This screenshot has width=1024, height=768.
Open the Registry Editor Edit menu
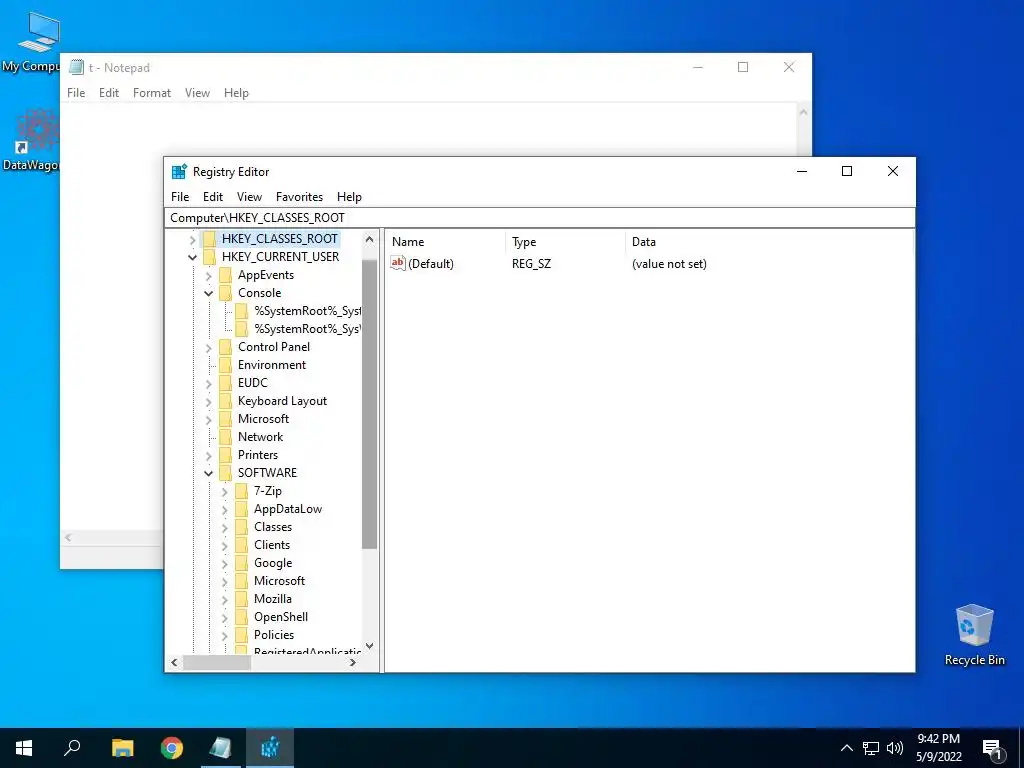pyautogui.click(x=213, y=197)
